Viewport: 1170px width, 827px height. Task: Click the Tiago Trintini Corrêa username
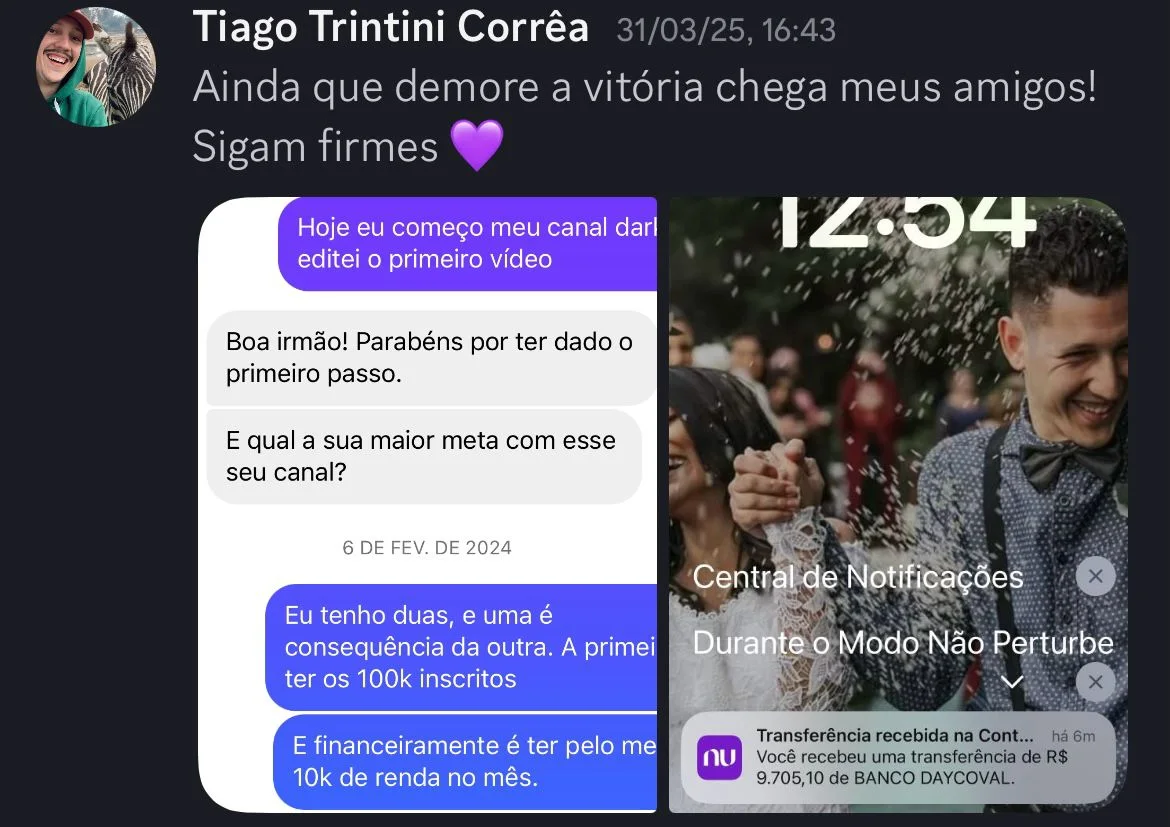pyautogui.click(x=391, y=28)
